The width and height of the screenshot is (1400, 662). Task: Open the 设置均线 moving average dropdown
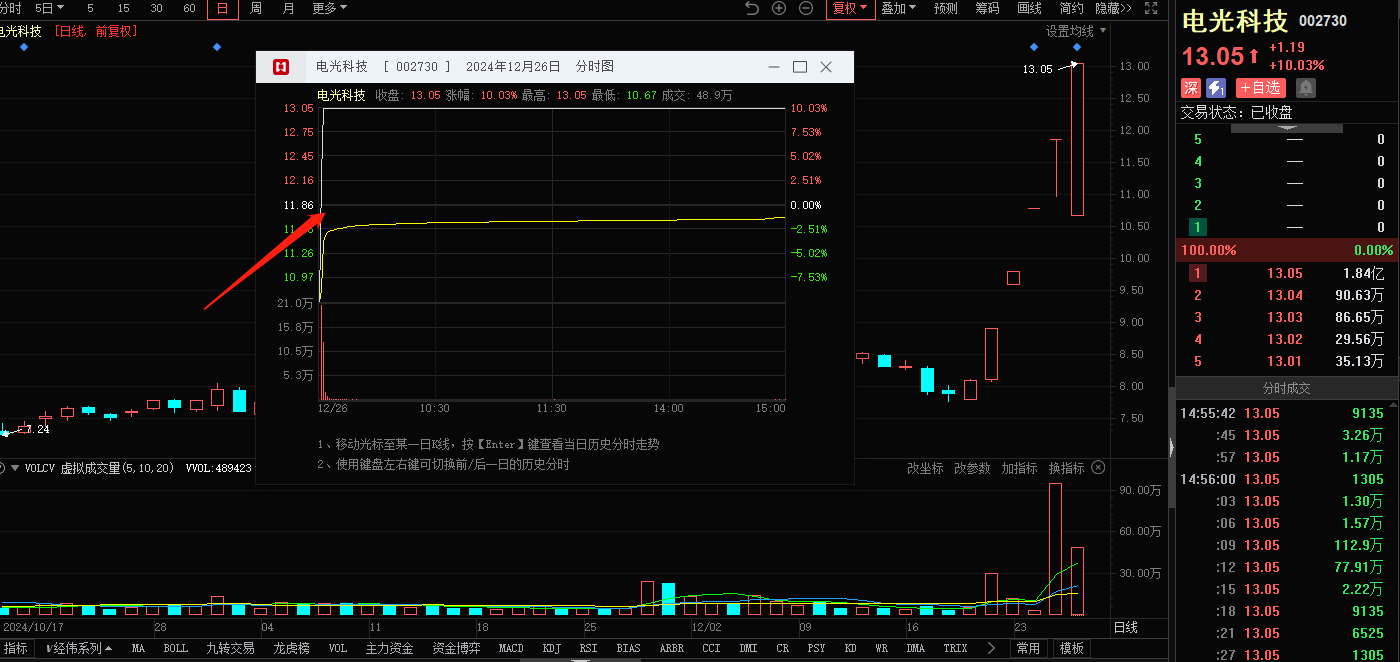tap(1076, 31)
